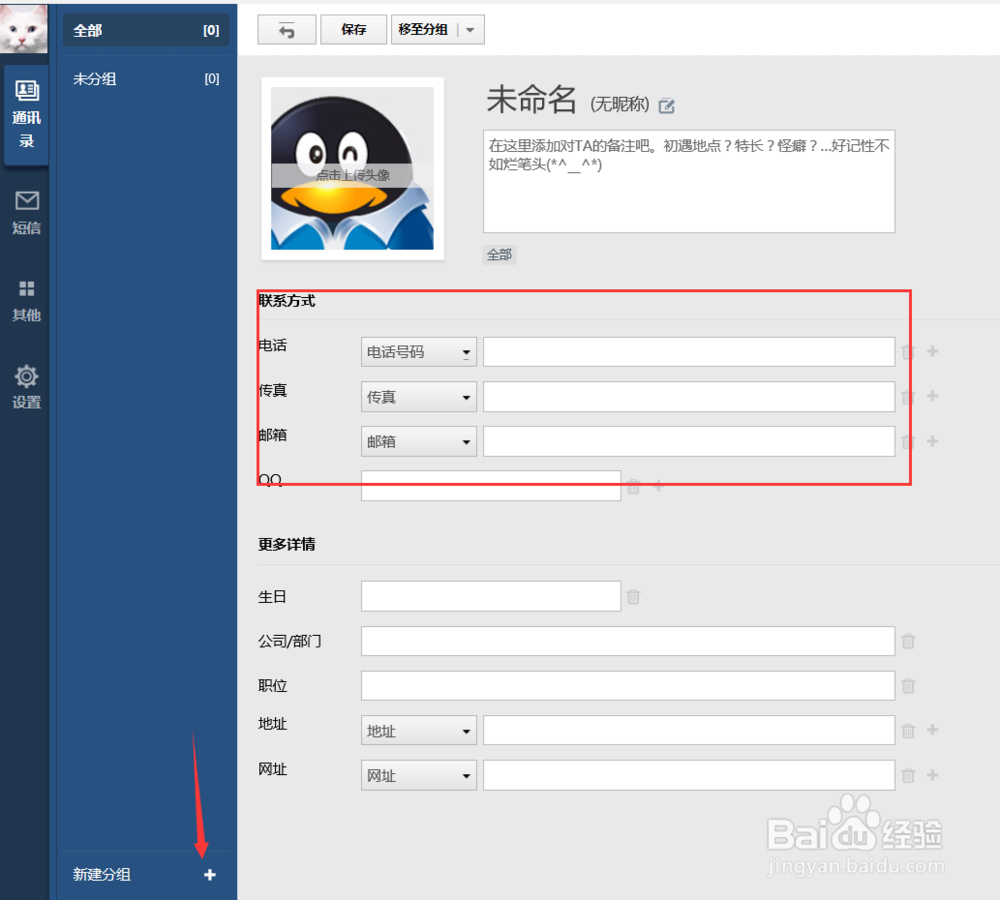
Task: Add another 网址 entry with the plus icon
Action: tap(932, 775)
